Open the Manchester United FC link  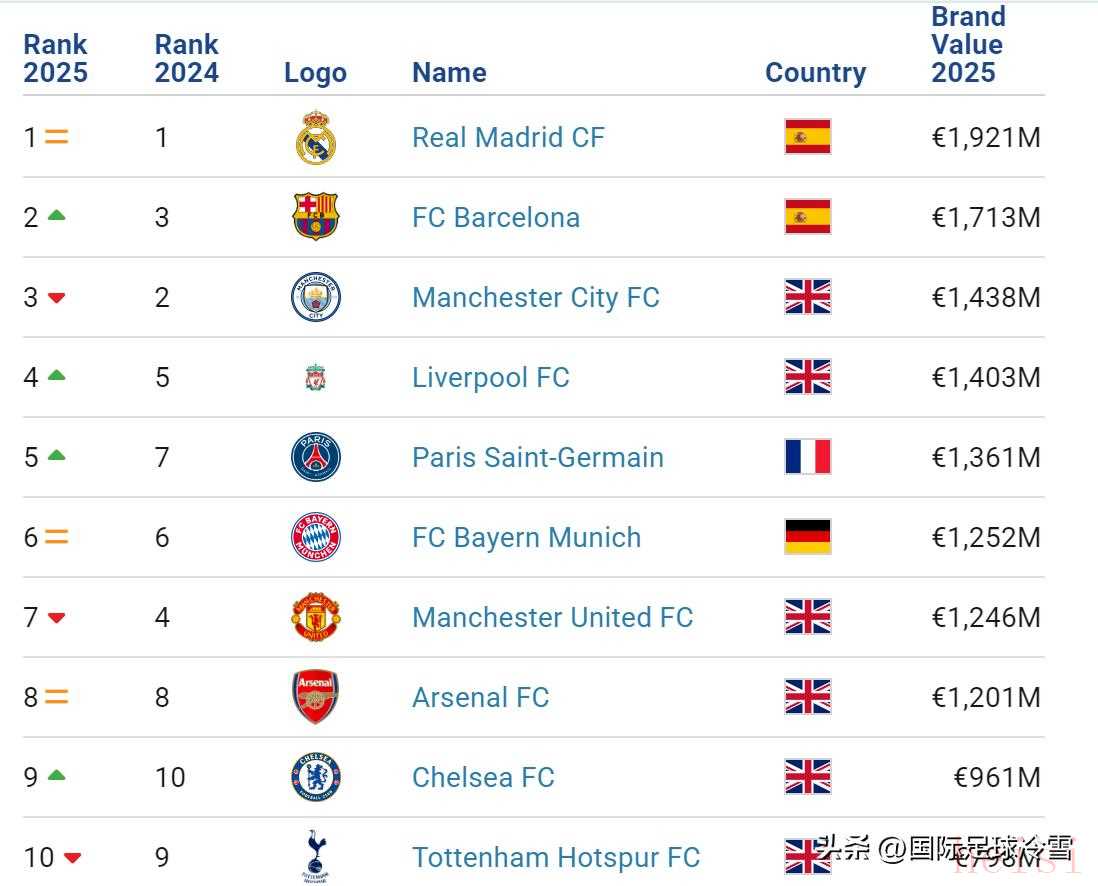pyautogui.click(x=553, y=617)
